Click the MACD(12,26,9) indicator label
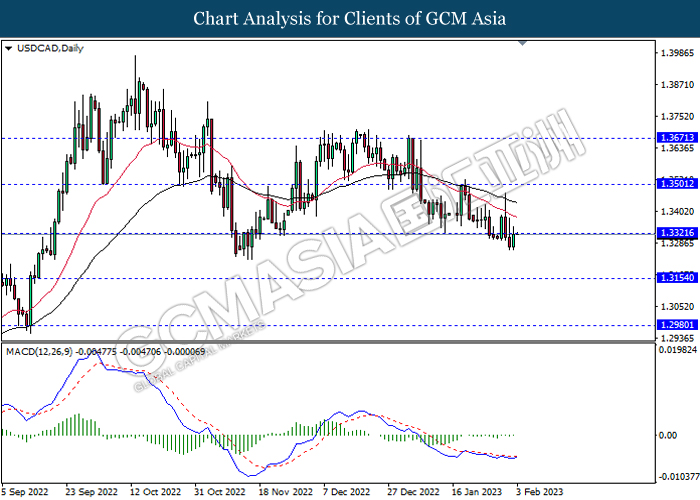Viewport: 700px width, 500px height. pyautogui.click(x=105, y=352)
